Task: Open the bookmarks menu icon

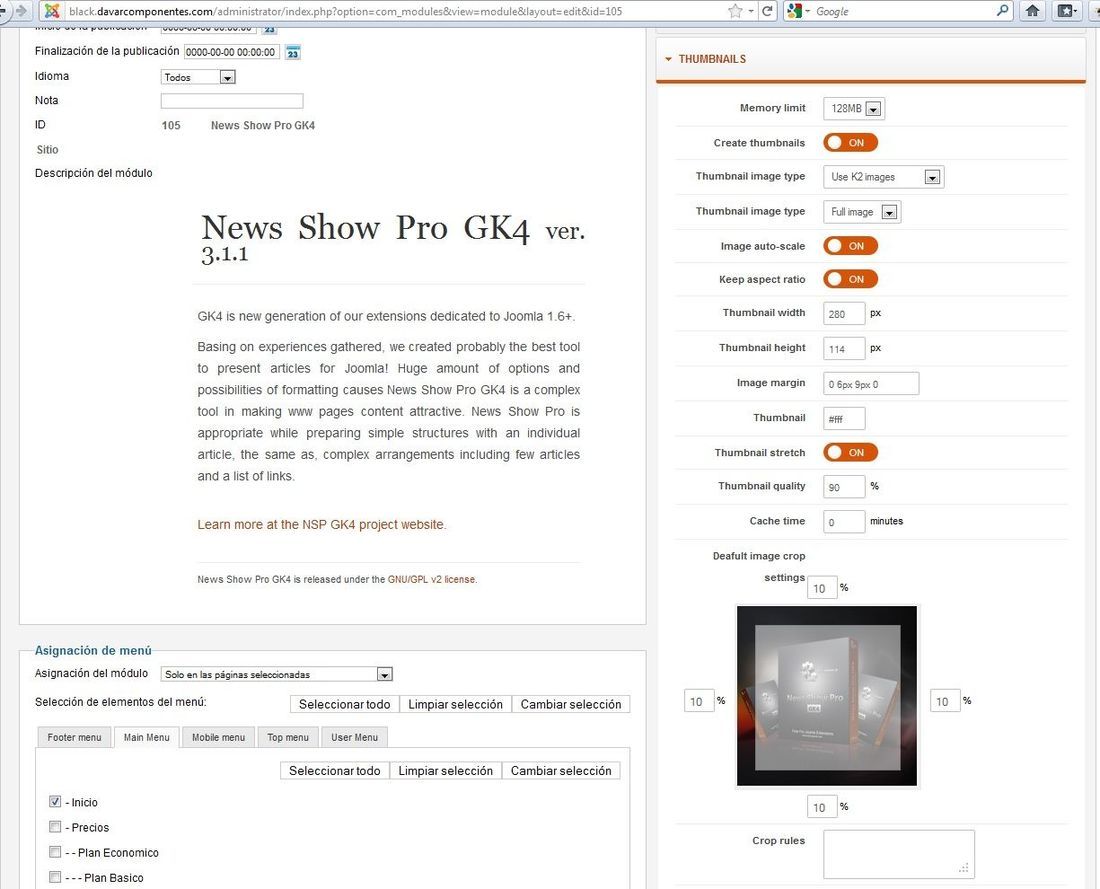Action: click(1066, 11)
